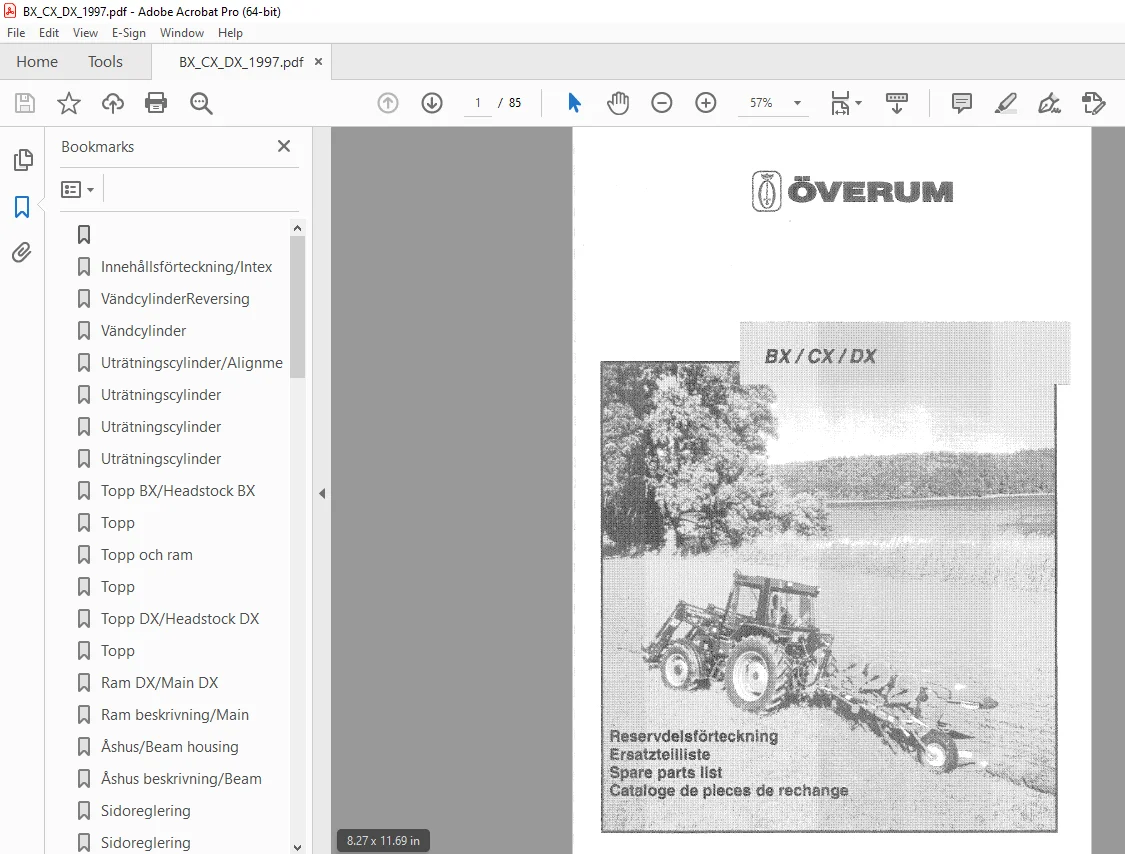The width and height of the screenshot is (1125, 854).
Task: Open the Attachments paperclip panel
Action: click(x=22, y=253)
